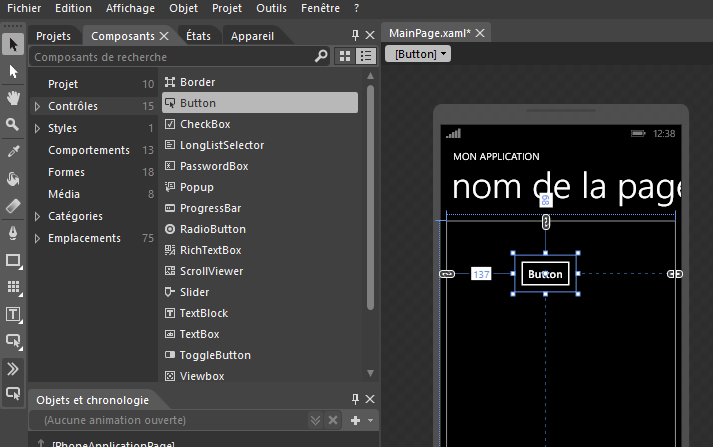Select the Eyedropper tool
Viewport: 713px width, 447px height.
[13, 151]
